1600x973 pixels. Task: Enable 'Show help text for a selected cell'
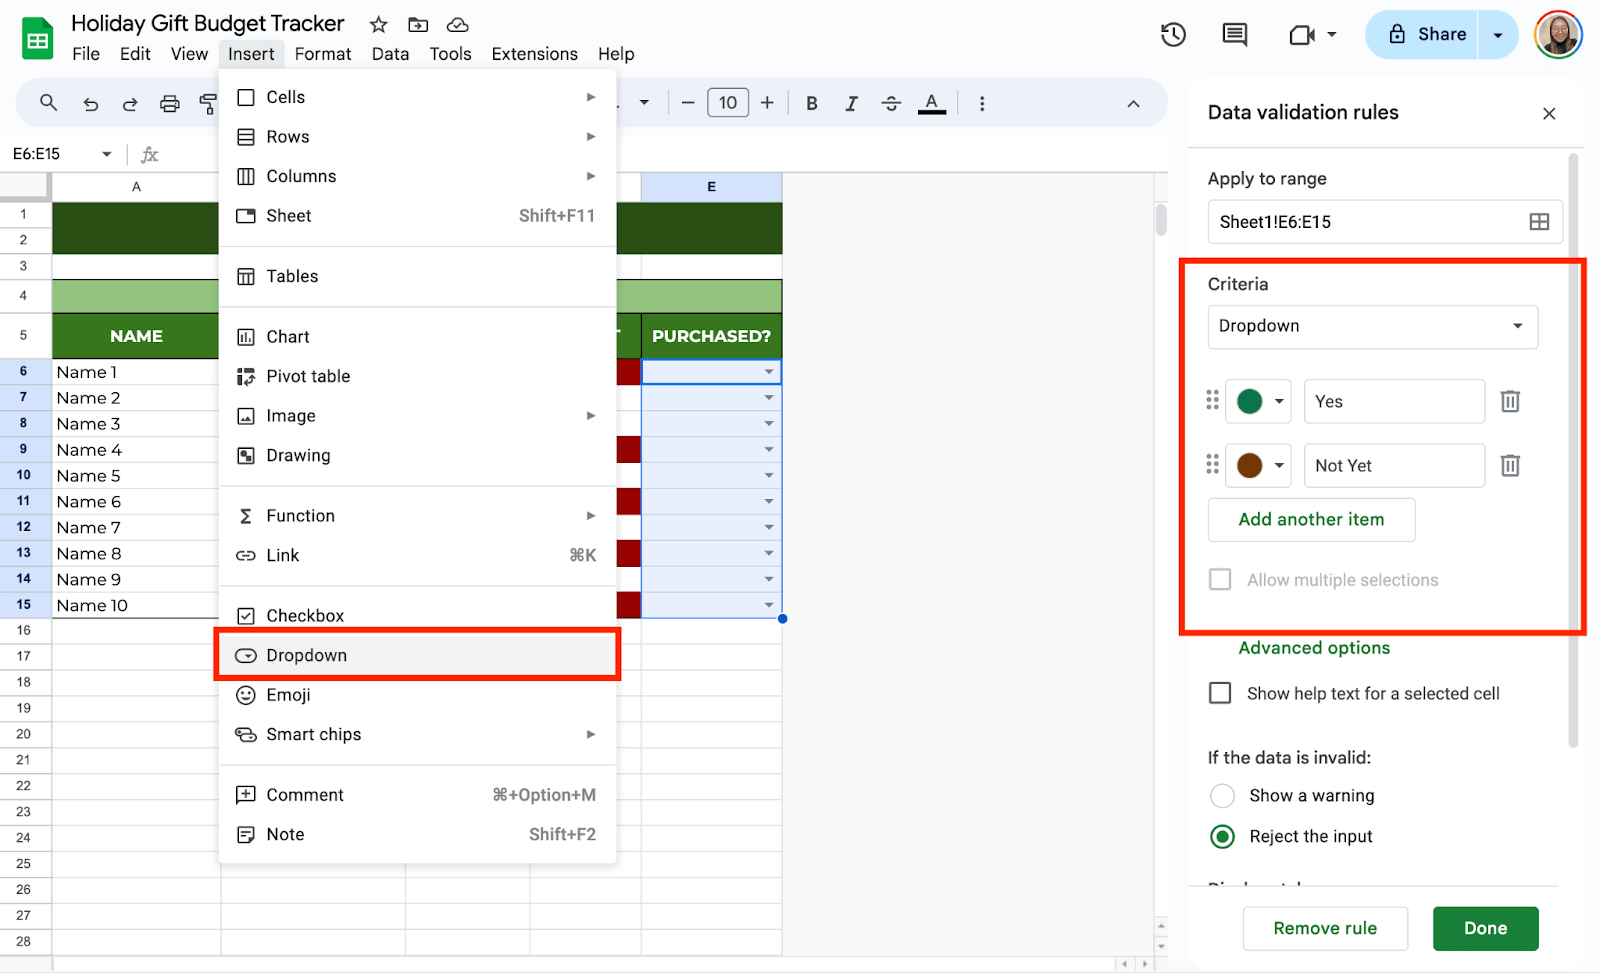1220,693
